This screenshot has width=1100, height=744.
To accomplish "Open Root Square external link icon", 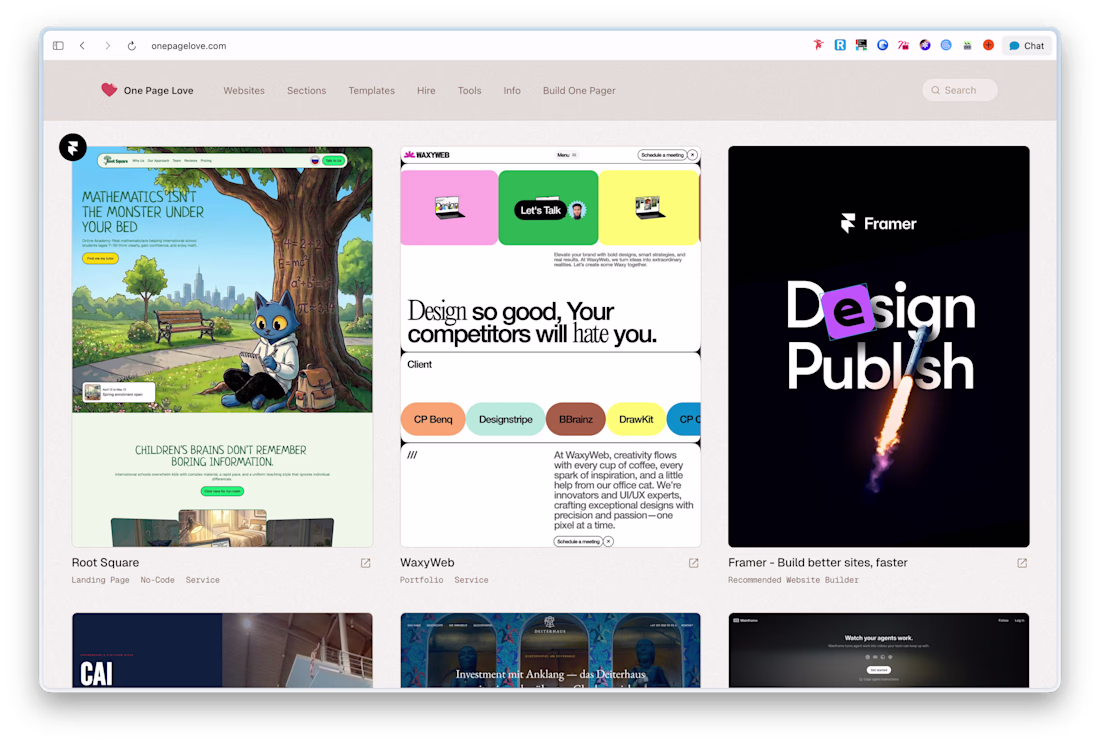I will point(365,563).
